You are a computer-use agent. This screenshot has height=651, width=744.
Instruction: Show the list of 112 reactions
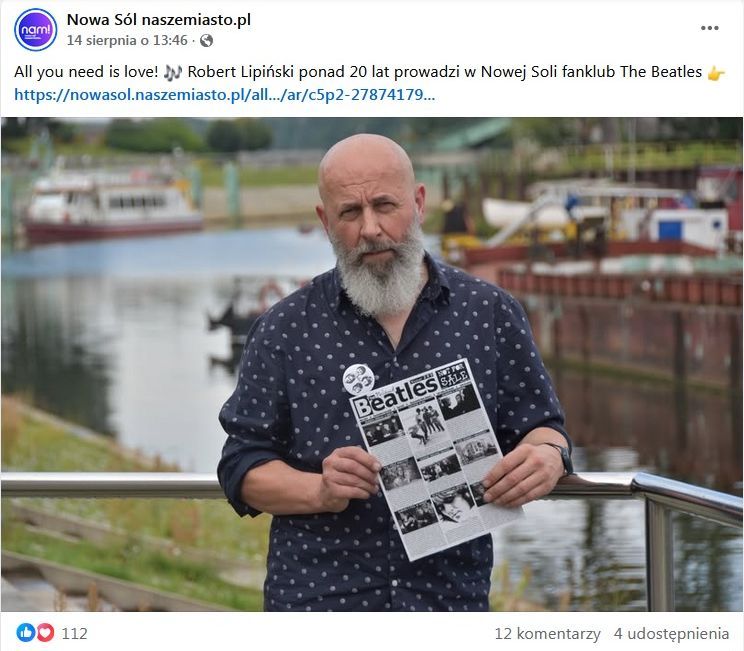pyautogui.click(x=74, y=633)
